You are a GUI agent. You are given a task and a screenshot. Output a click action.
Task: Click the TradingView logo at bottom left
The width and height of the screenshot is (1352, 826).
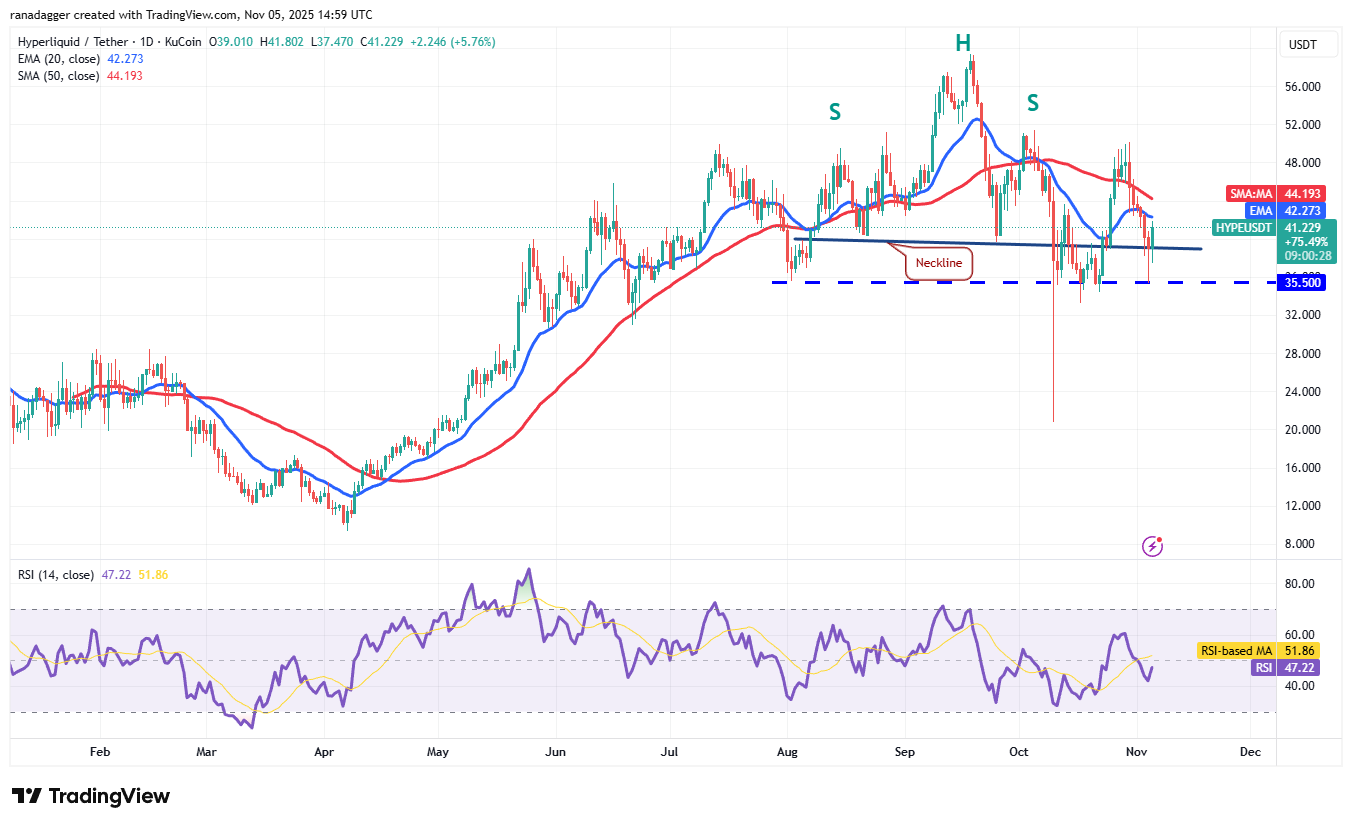[x=91, y=796]
